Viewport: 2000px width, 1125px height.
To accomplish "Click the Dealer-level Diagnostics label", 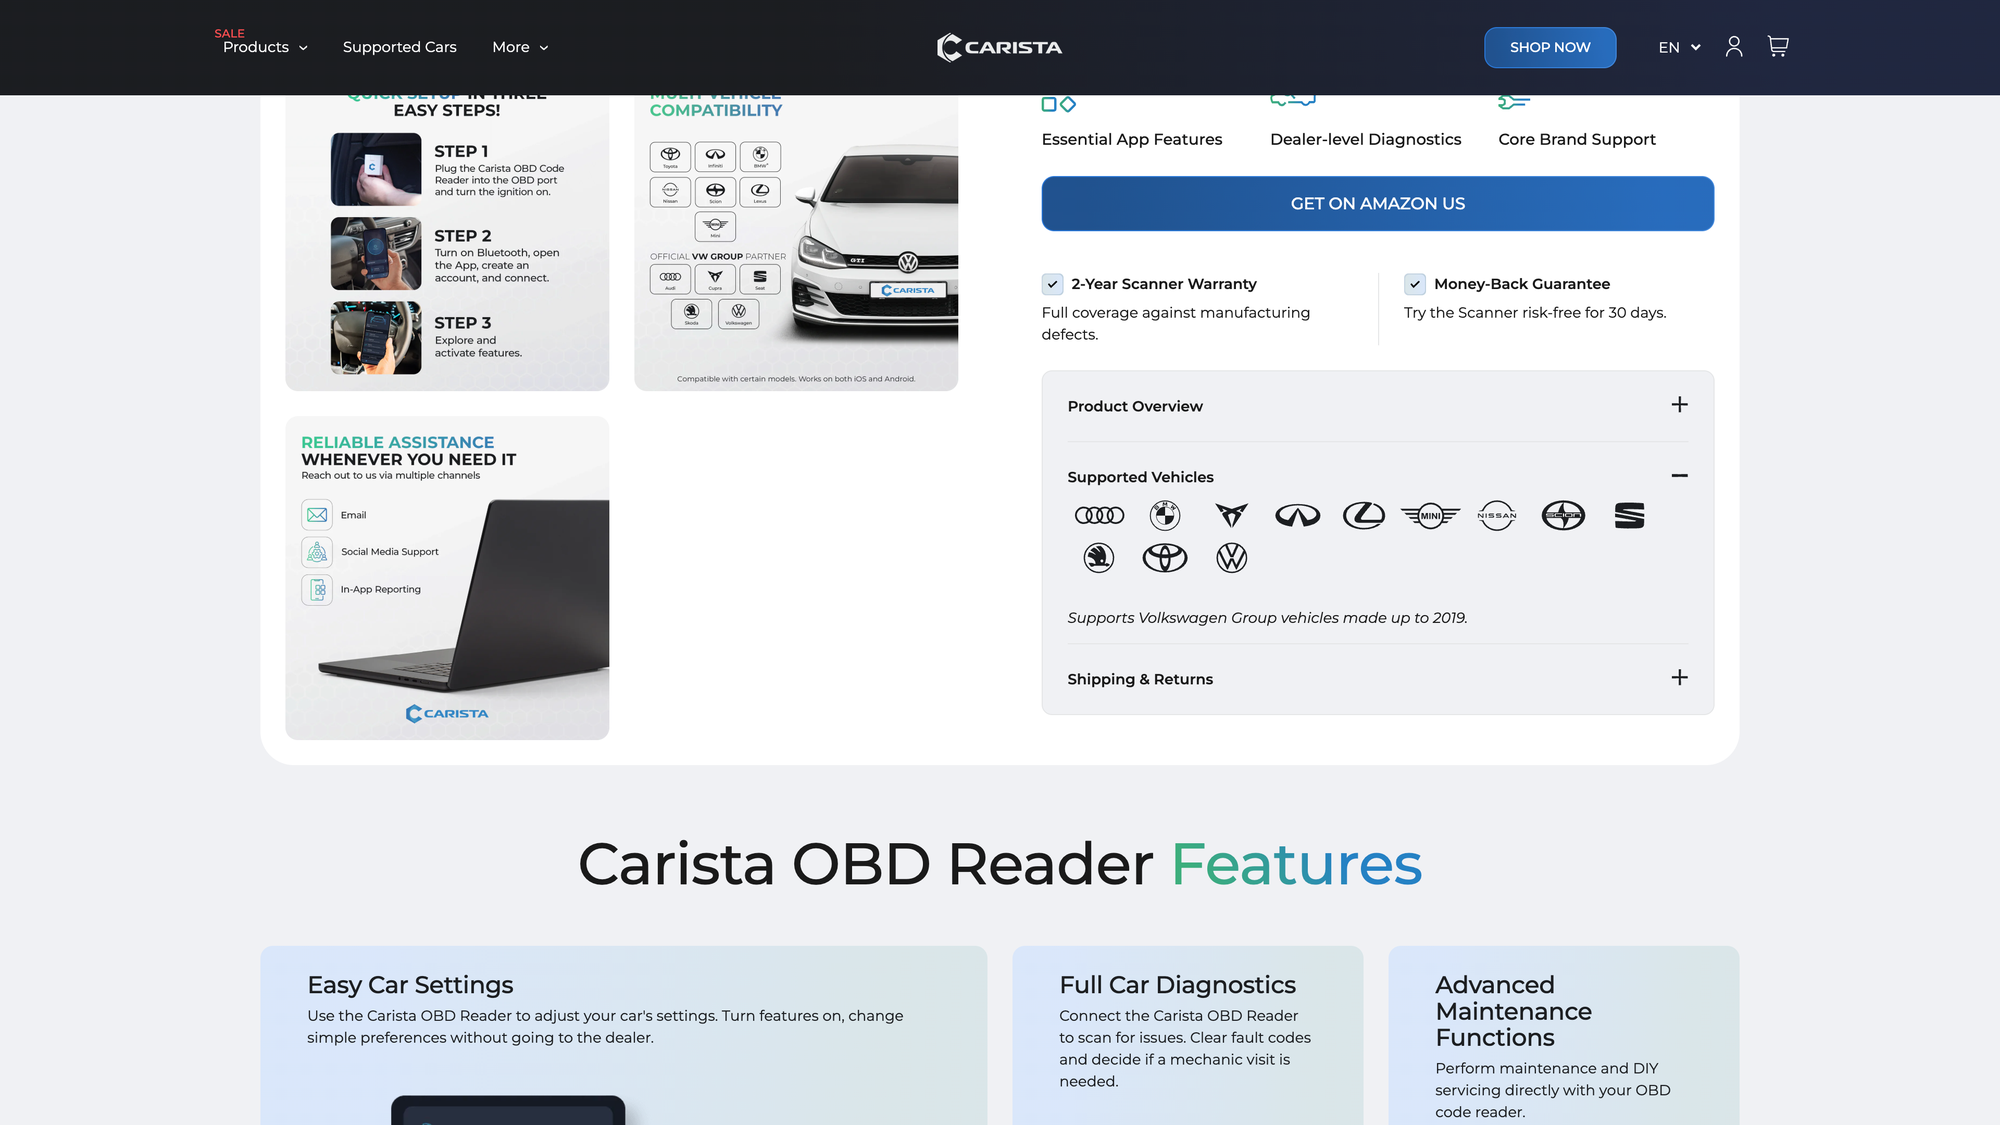I will (x=1365, y=139).
